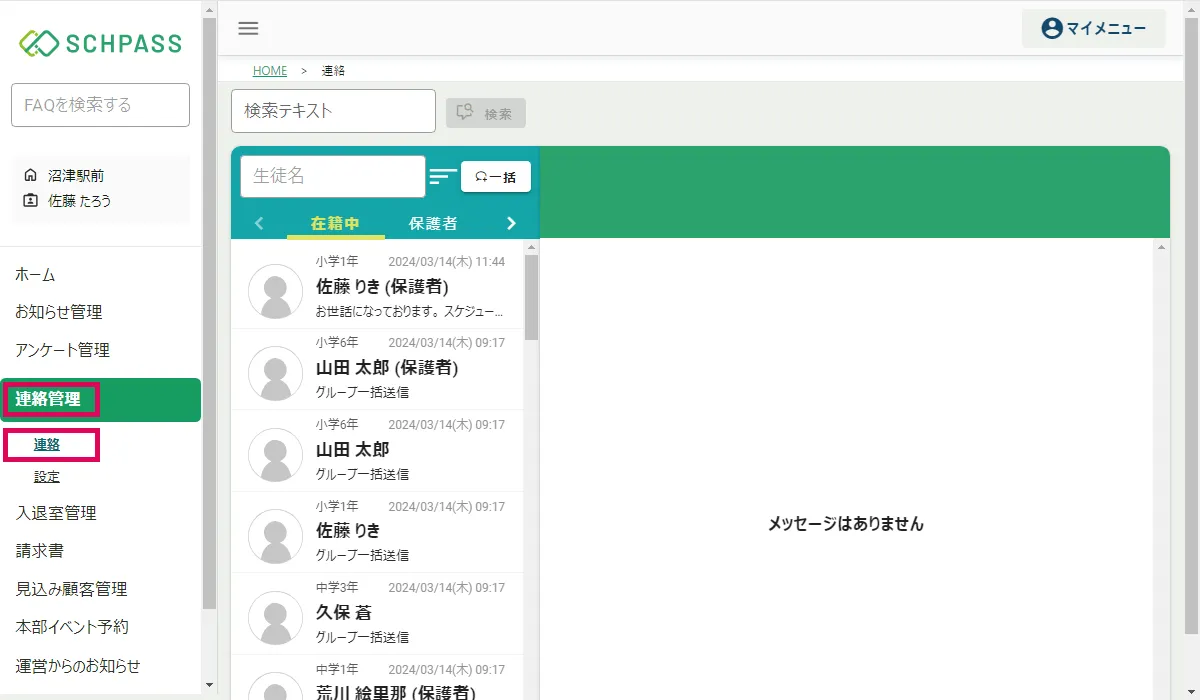The width and height of the screenshot is (1200, 700).
Task: Switch to the 保護者 tab
Action: (433, 224)
